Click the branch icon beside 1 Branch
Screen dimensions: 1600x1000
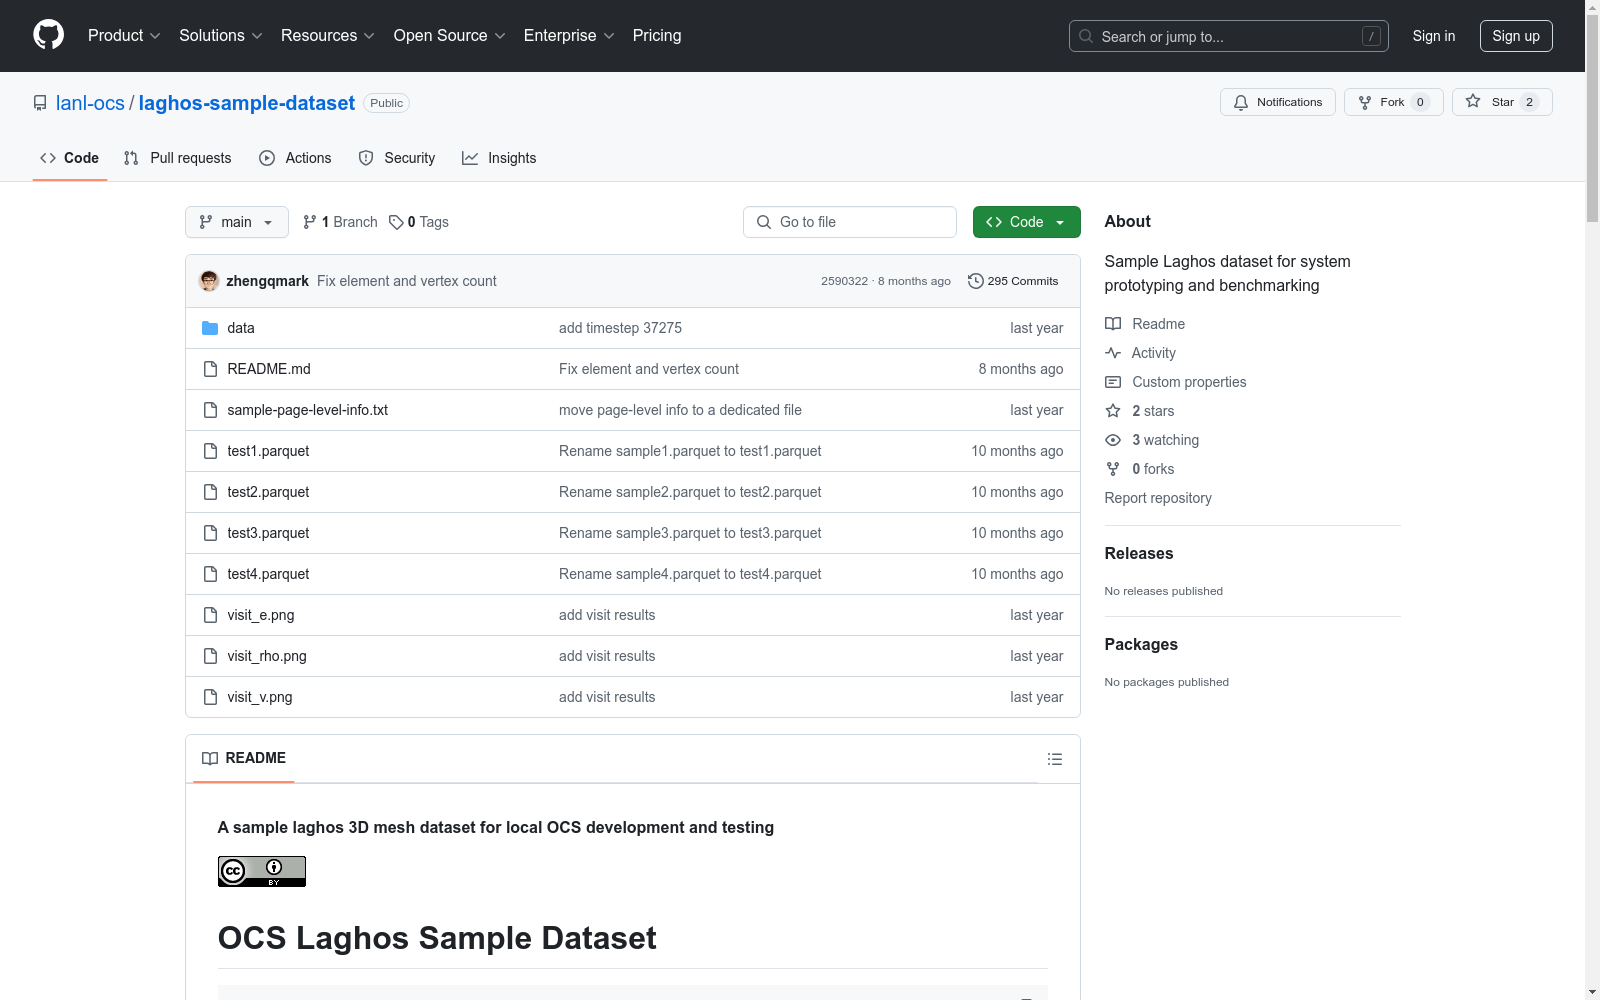310,222
